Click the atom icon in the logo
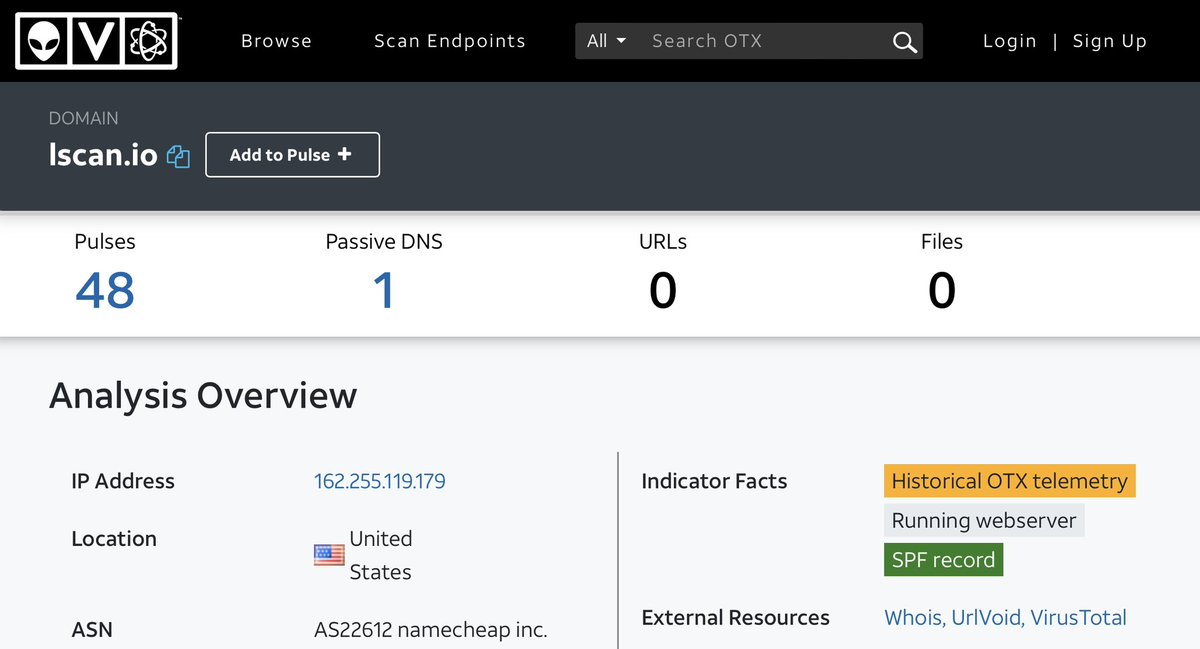The width and height of the screenshot is (1200, 649). coord(152,41)
